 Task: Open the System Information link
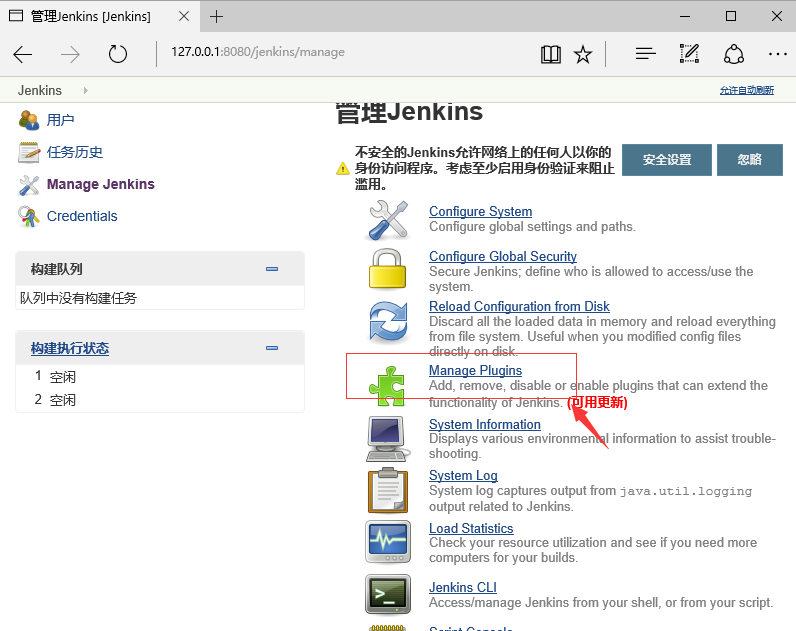(485, 424)
